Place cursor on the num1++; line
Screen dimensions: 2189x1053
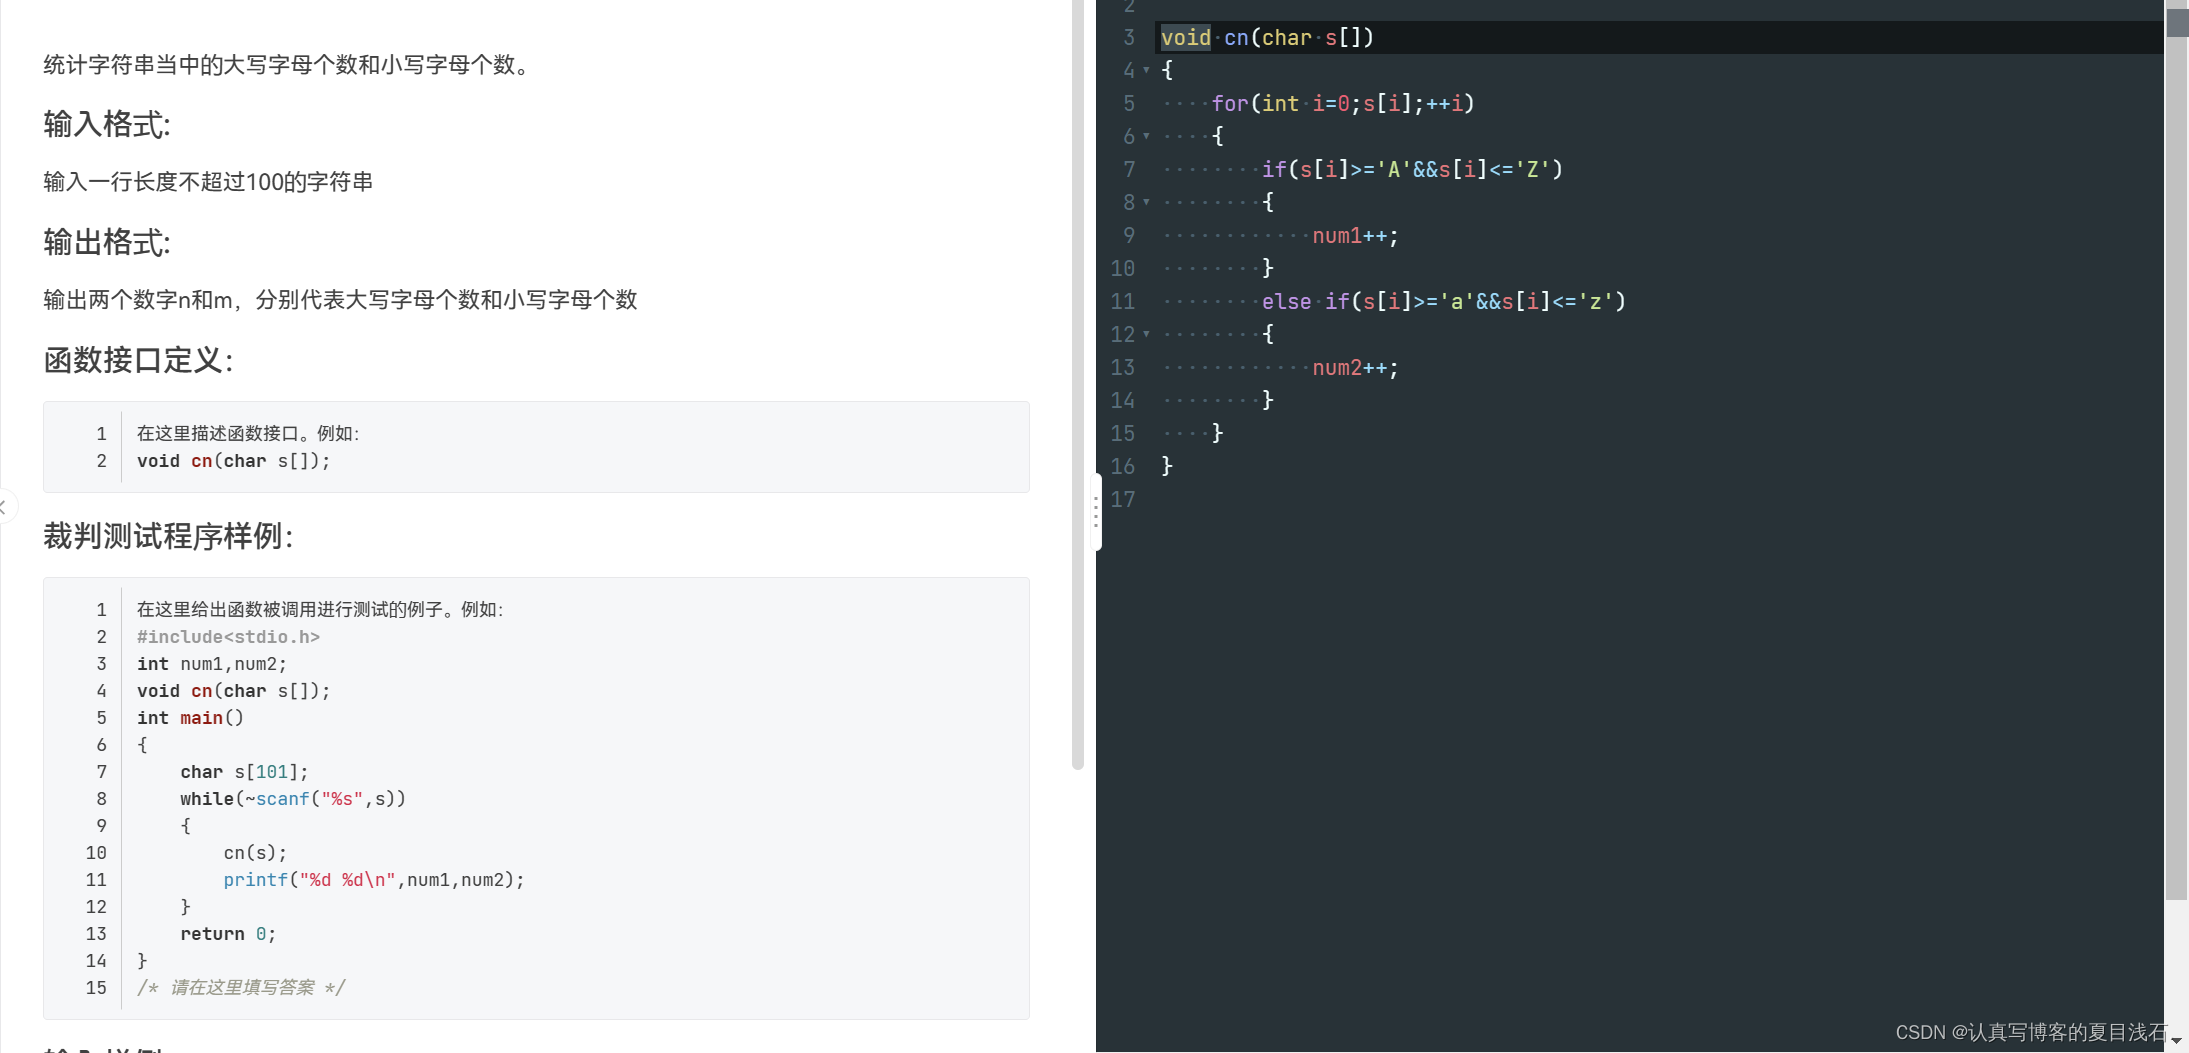point(1355,236)
